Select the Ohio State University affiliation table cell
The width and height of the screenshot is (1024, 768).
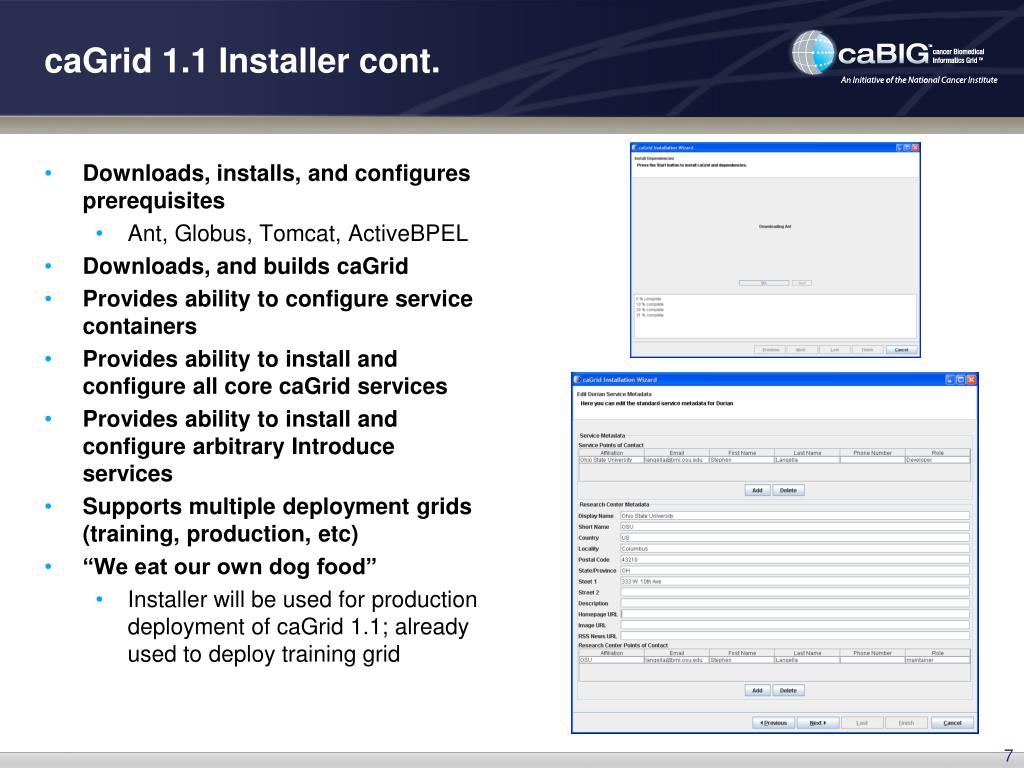click(611, 460)
